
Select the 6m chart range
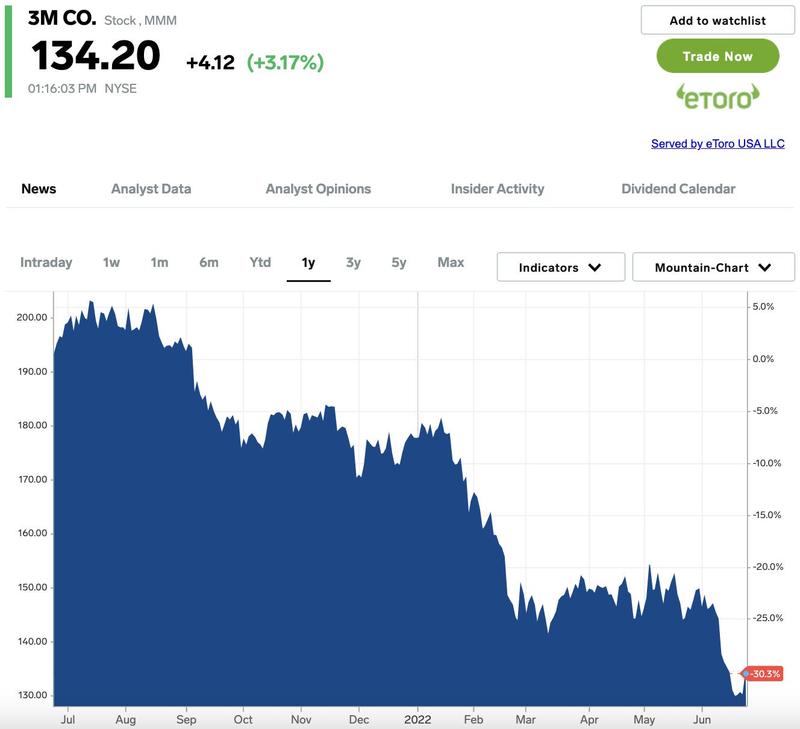click(x=209, y=262)
